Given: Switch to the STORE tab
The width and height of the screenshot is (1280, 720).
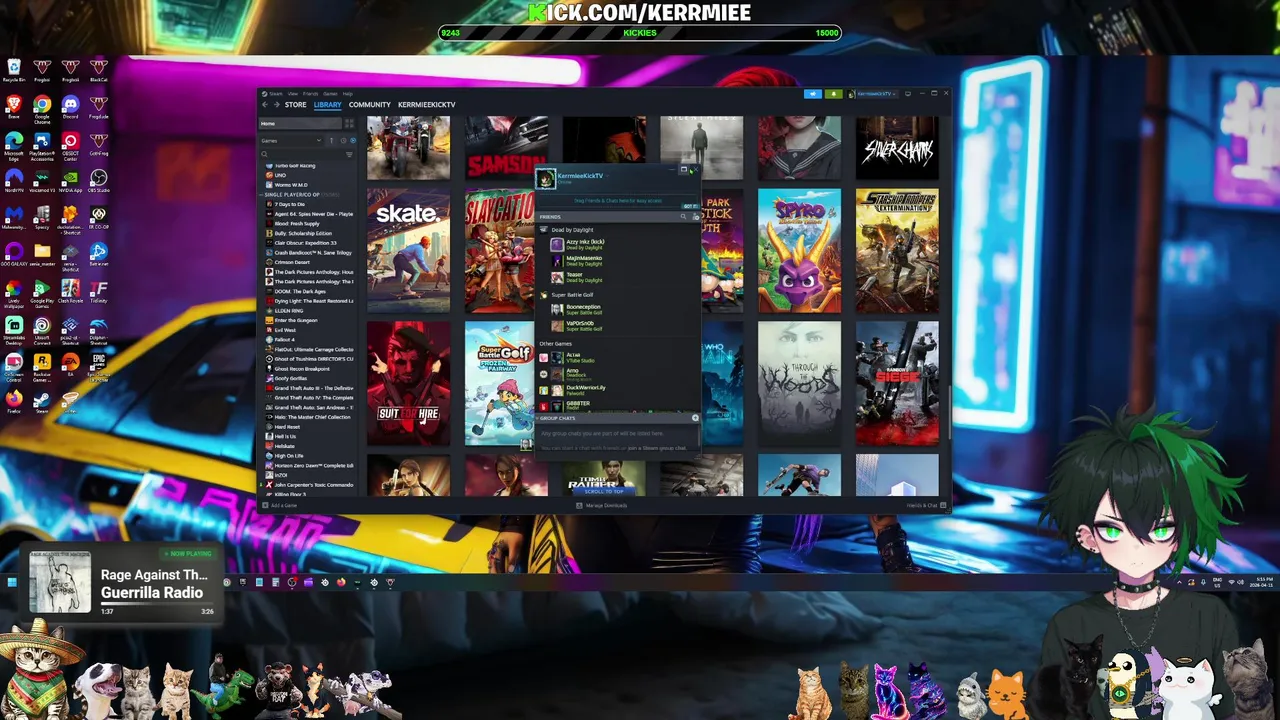Looking at the screenshot, I should (295, 105).
